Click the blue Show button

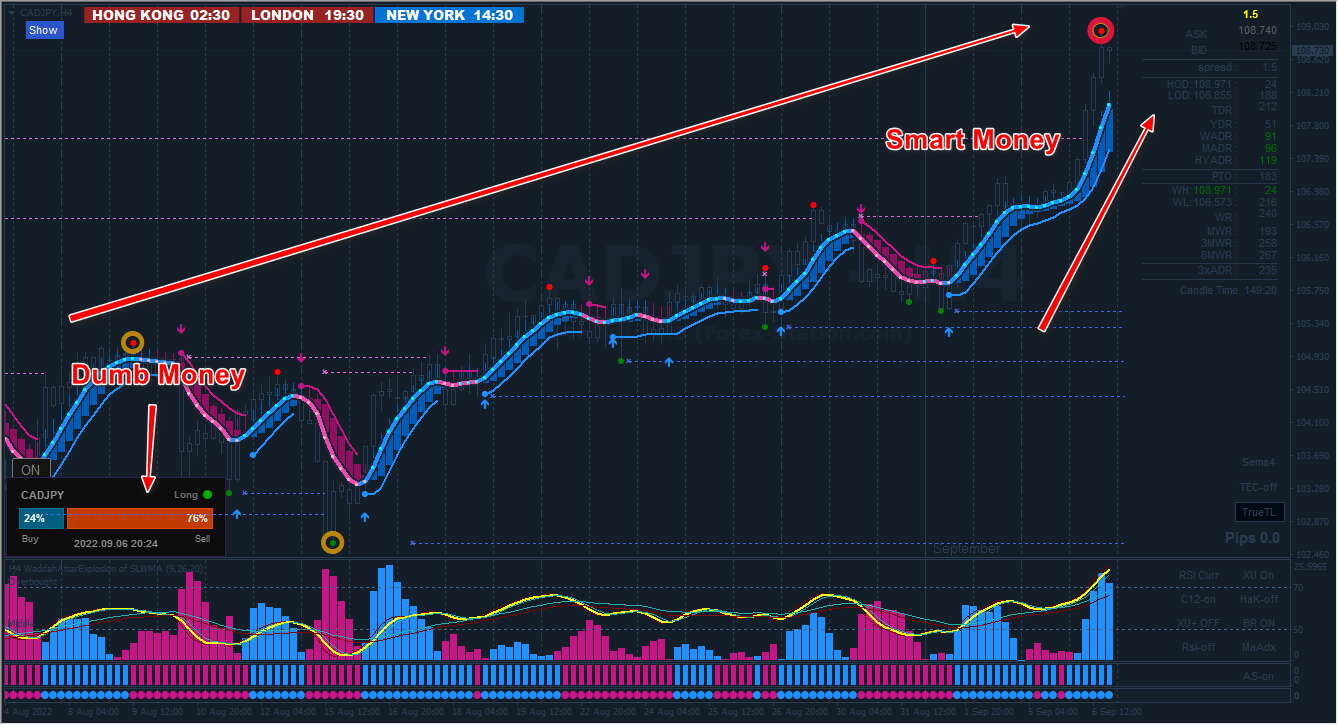pyautogui.click(x=44, y=30)
